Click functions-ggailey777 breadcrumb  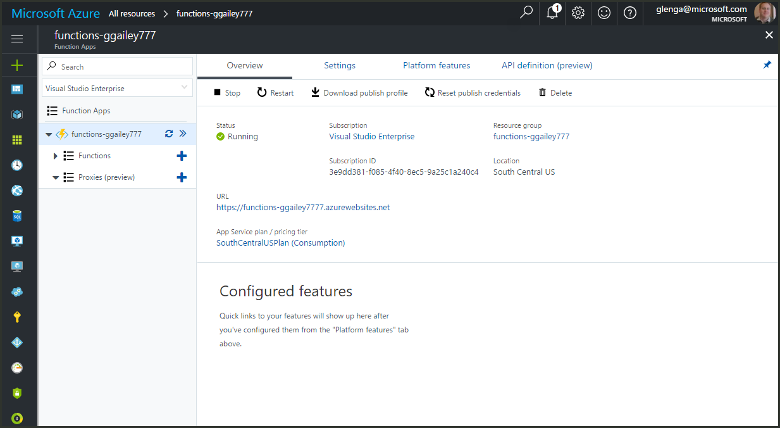point(214,13)
